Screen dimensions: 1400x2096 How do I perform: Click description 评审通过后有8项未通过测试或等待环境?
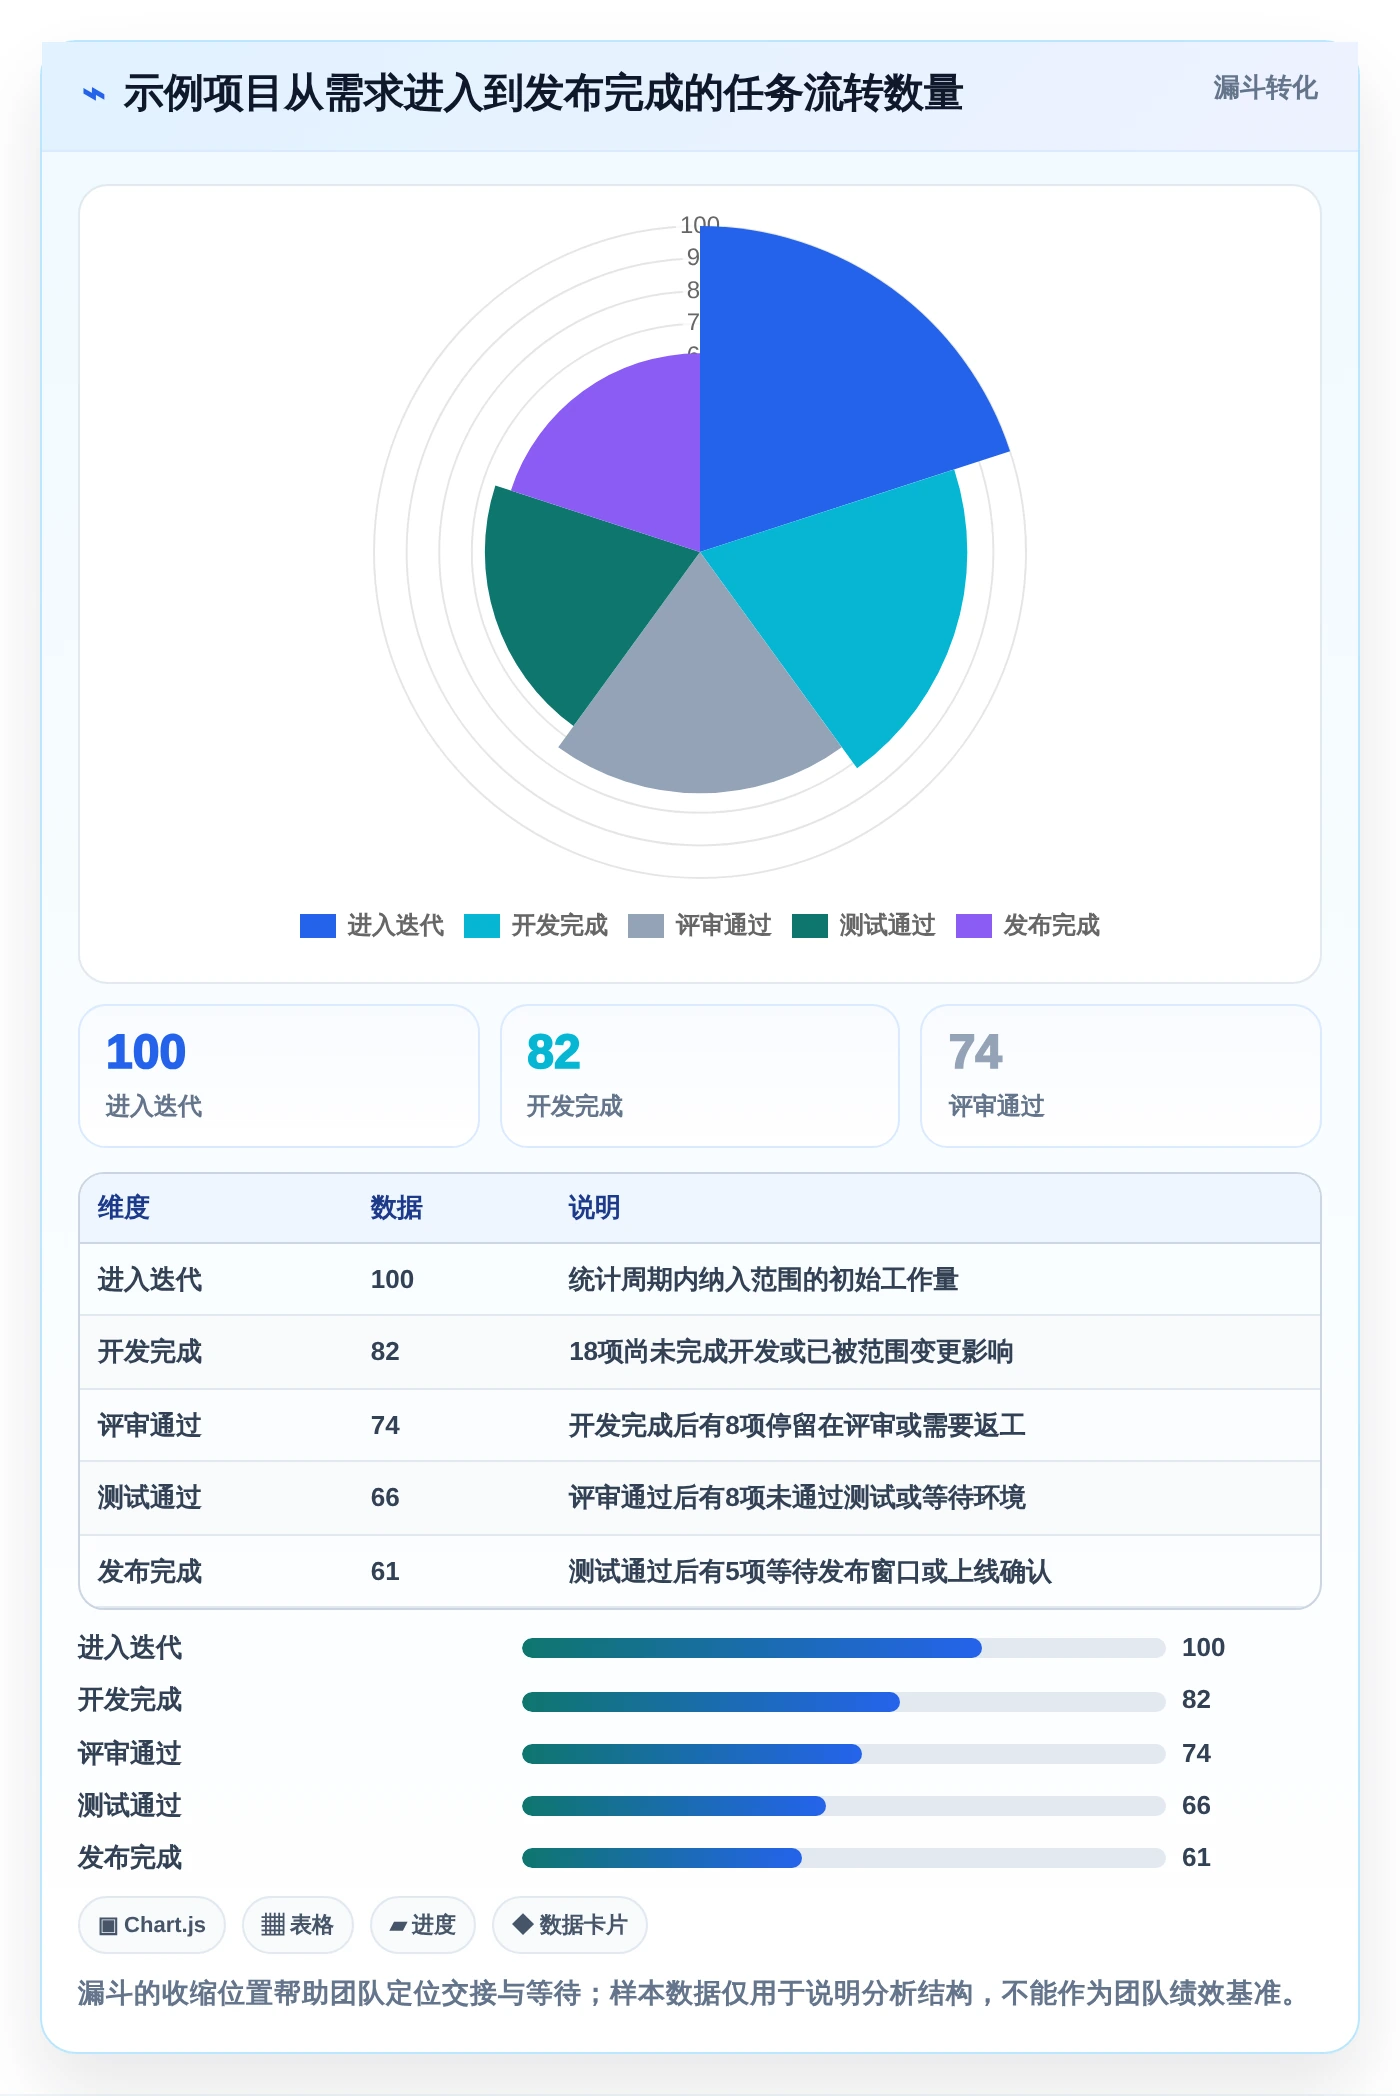click(x=797, y=1498)
